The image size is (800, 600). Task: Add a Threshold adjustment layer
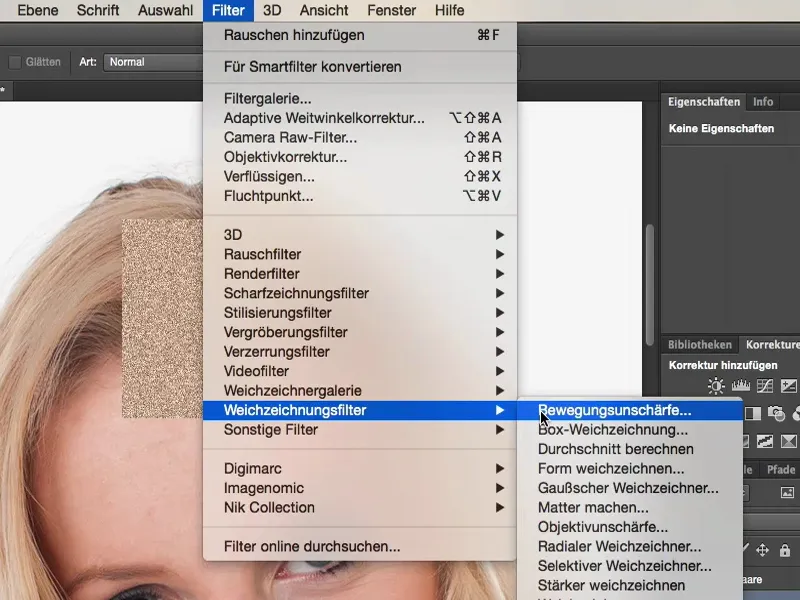click(765, 441)
